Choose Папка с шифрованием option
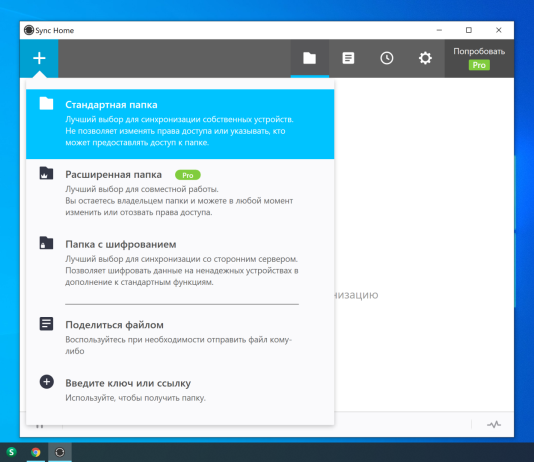 [180, 263]
